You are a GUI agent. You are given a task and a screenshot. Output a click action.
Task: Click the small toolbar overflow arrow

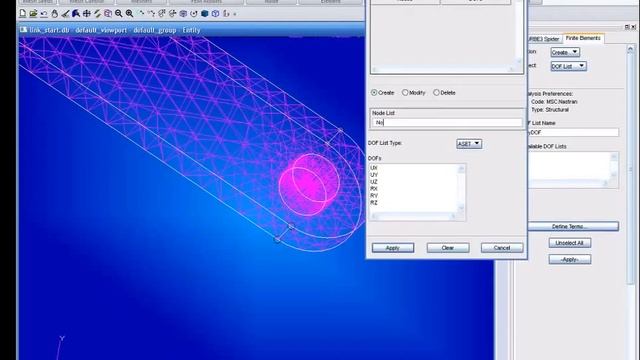pos(235,14)
